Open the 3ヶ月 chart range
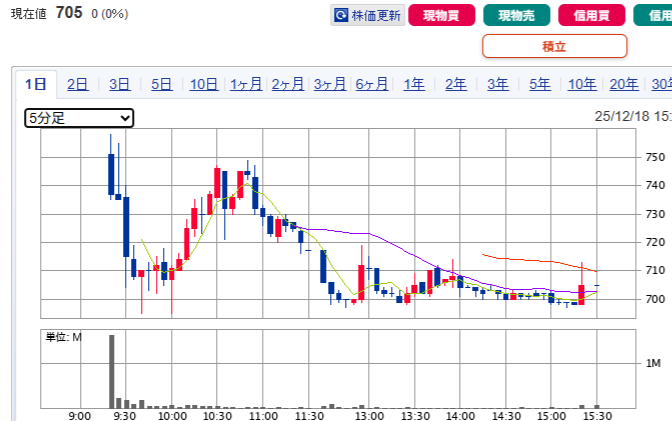 tap(329, 84)
